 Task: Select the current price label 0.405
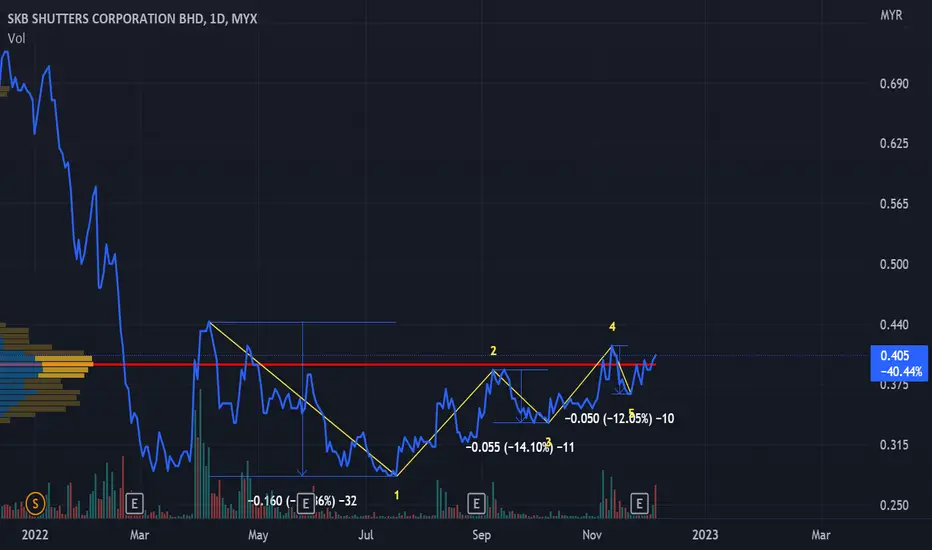click(x=895, y=356)
